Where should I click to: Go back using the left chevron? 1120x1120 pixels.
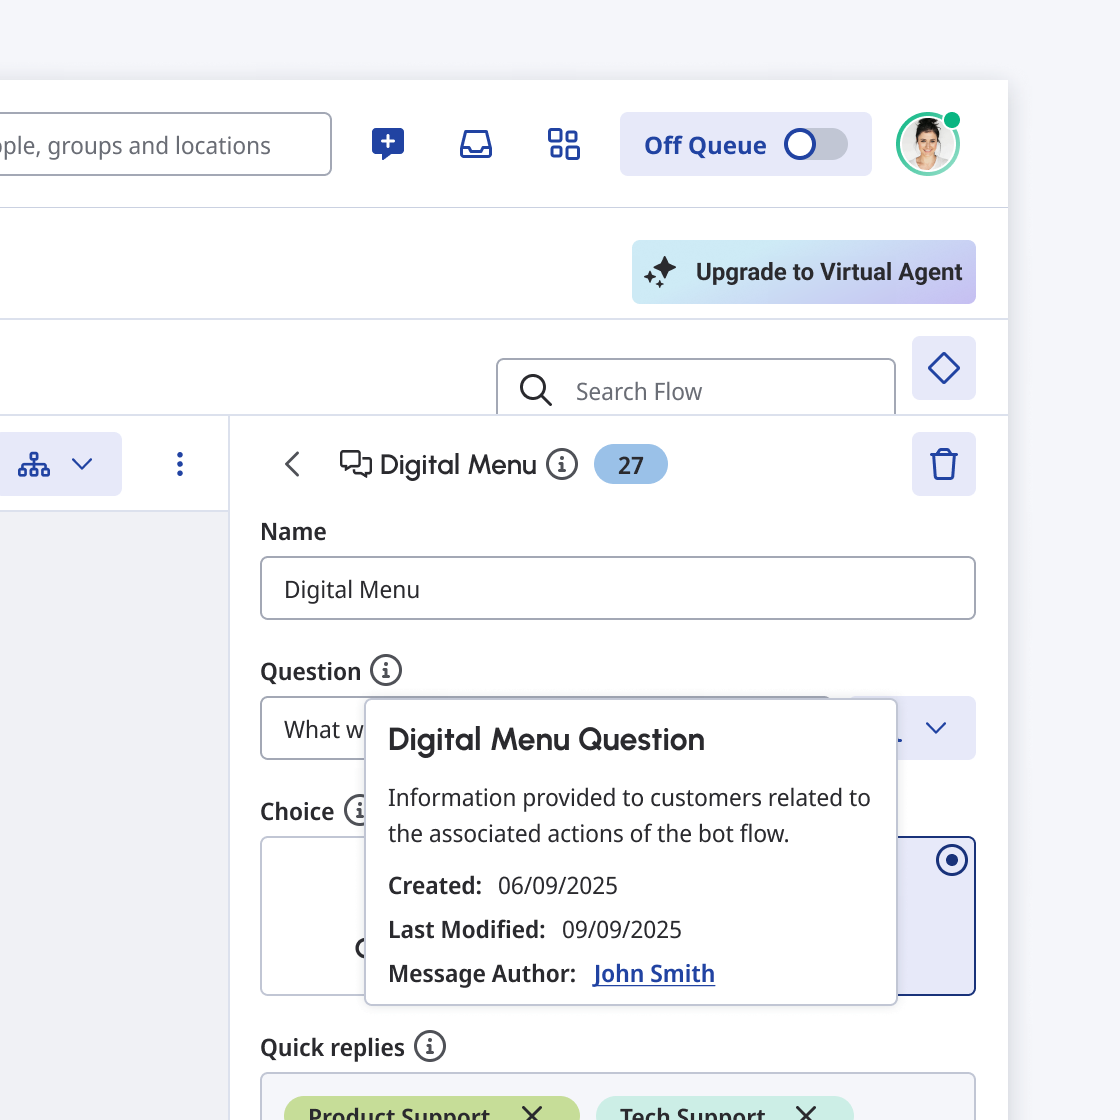(x=292, y=464)
